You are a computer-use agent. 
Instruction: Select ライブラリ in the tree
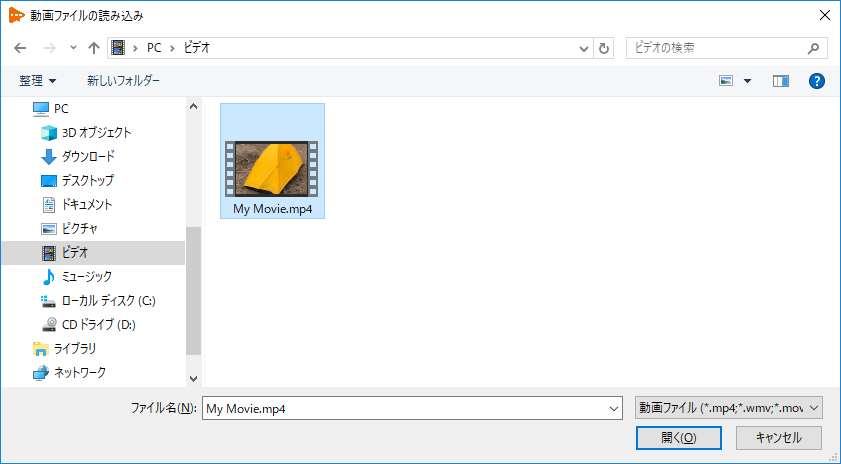tap(75, 349)
